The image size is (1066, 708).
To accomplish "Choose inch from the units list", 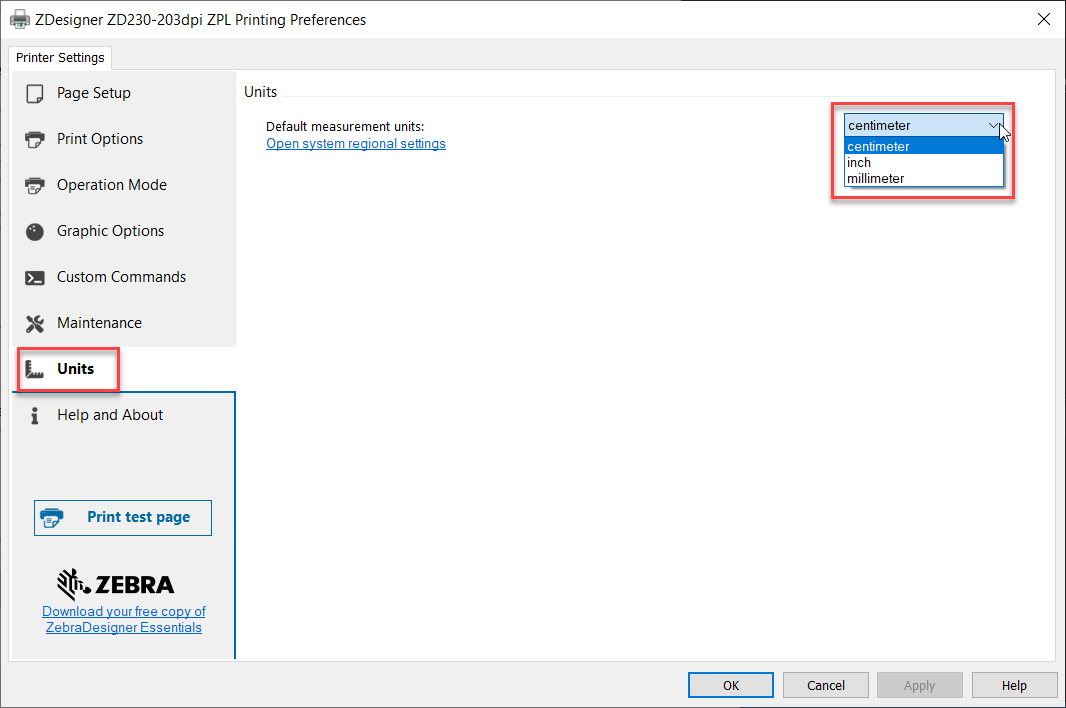I will [923, 163].
